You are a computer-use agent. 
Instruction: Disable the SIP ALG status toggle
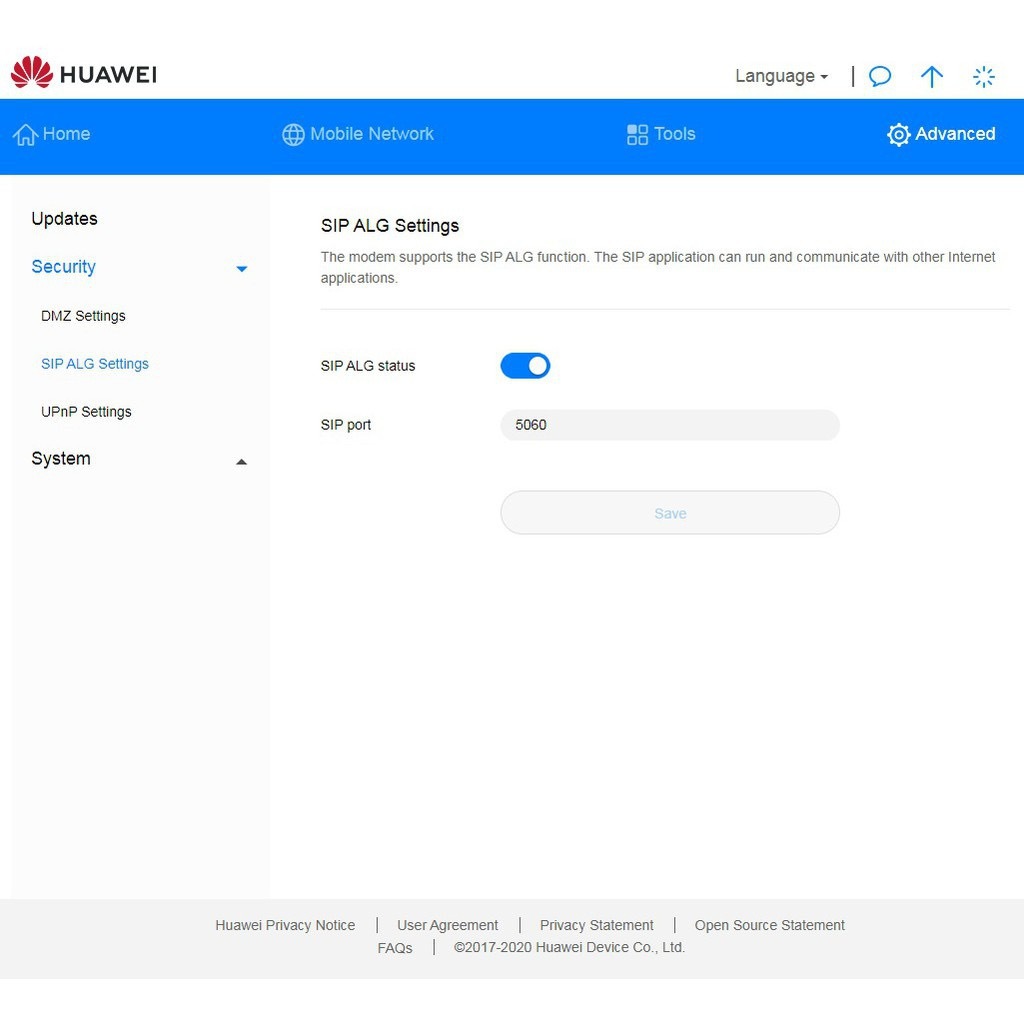(x=525, y=366)
